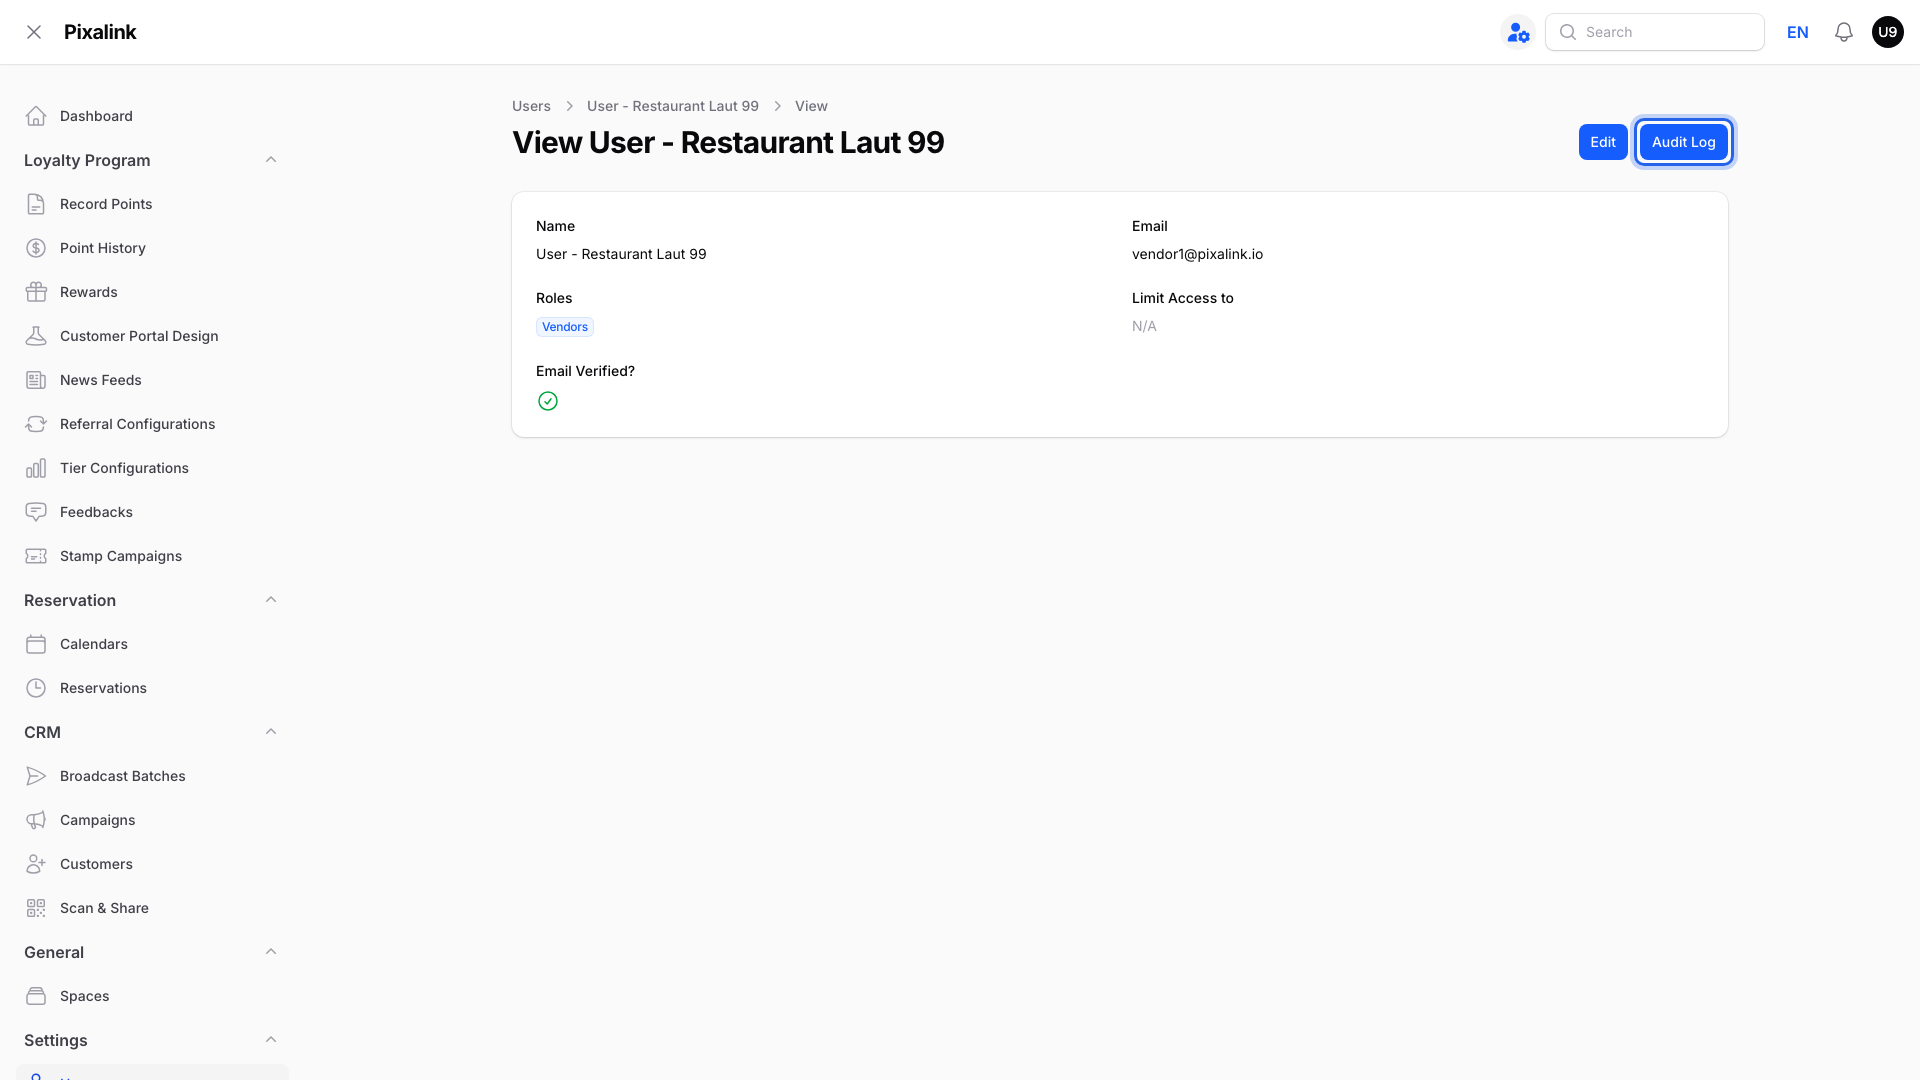1920x1080 pixels.
Task: Open the Customers page
Action: 152,864
